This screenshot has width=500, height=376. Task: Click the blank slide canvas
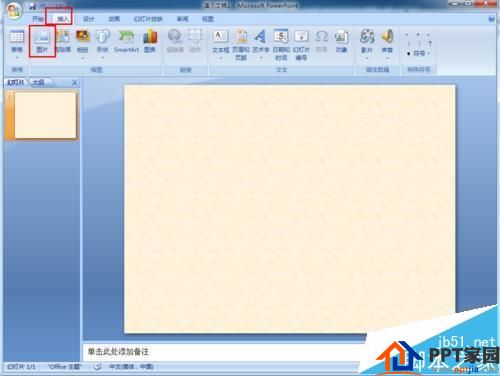290,209
